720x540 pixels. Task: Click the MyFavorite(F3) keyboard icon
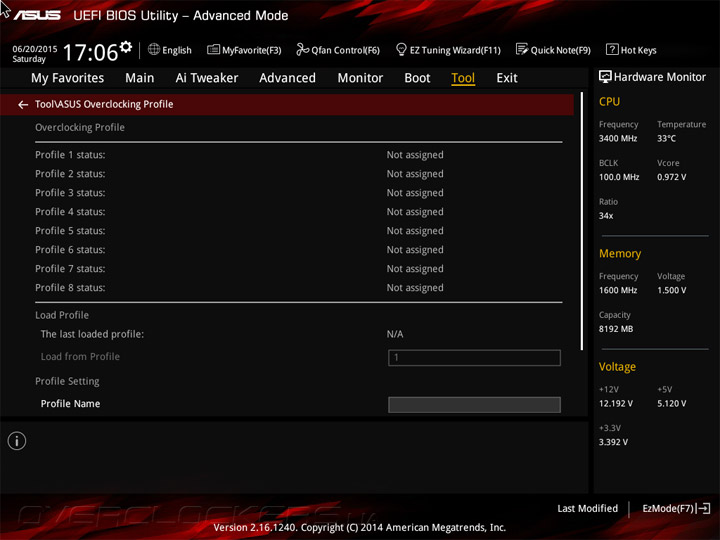tap(213, 50)
